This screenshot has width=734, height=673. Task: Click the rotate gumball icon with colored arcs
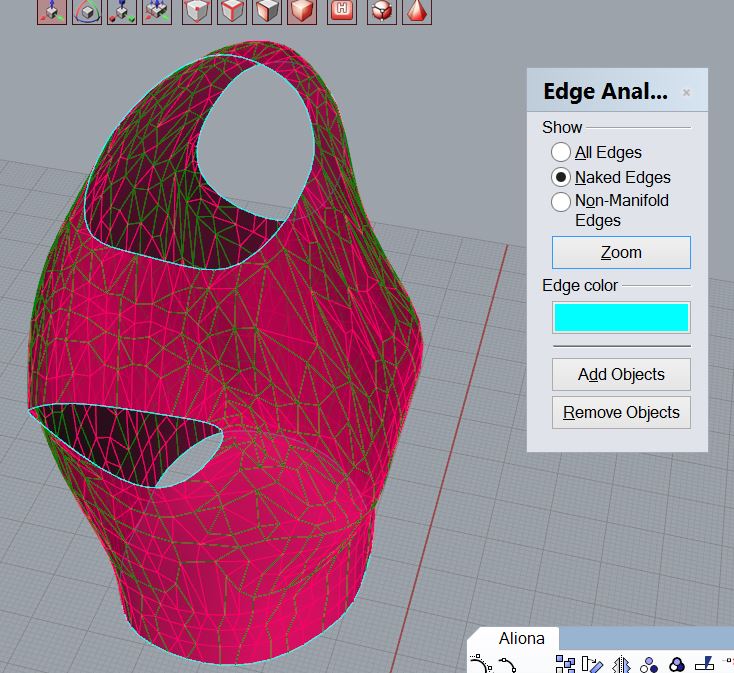(87, 11)
